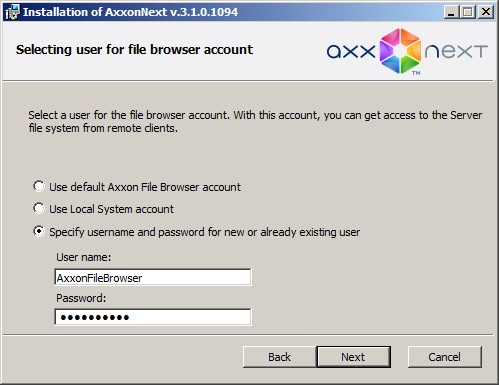
Task: Click the Installation of AxxonNext title bar text
Action: (x=130, y=12)
